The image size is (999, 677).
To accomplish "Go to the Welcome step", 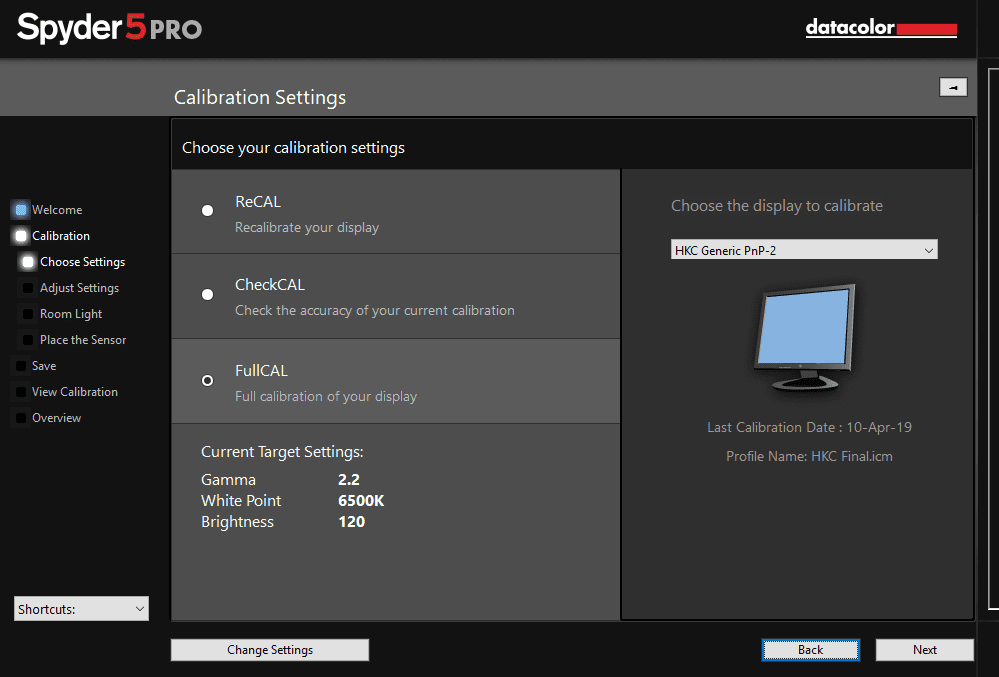I will pos(57,210).
